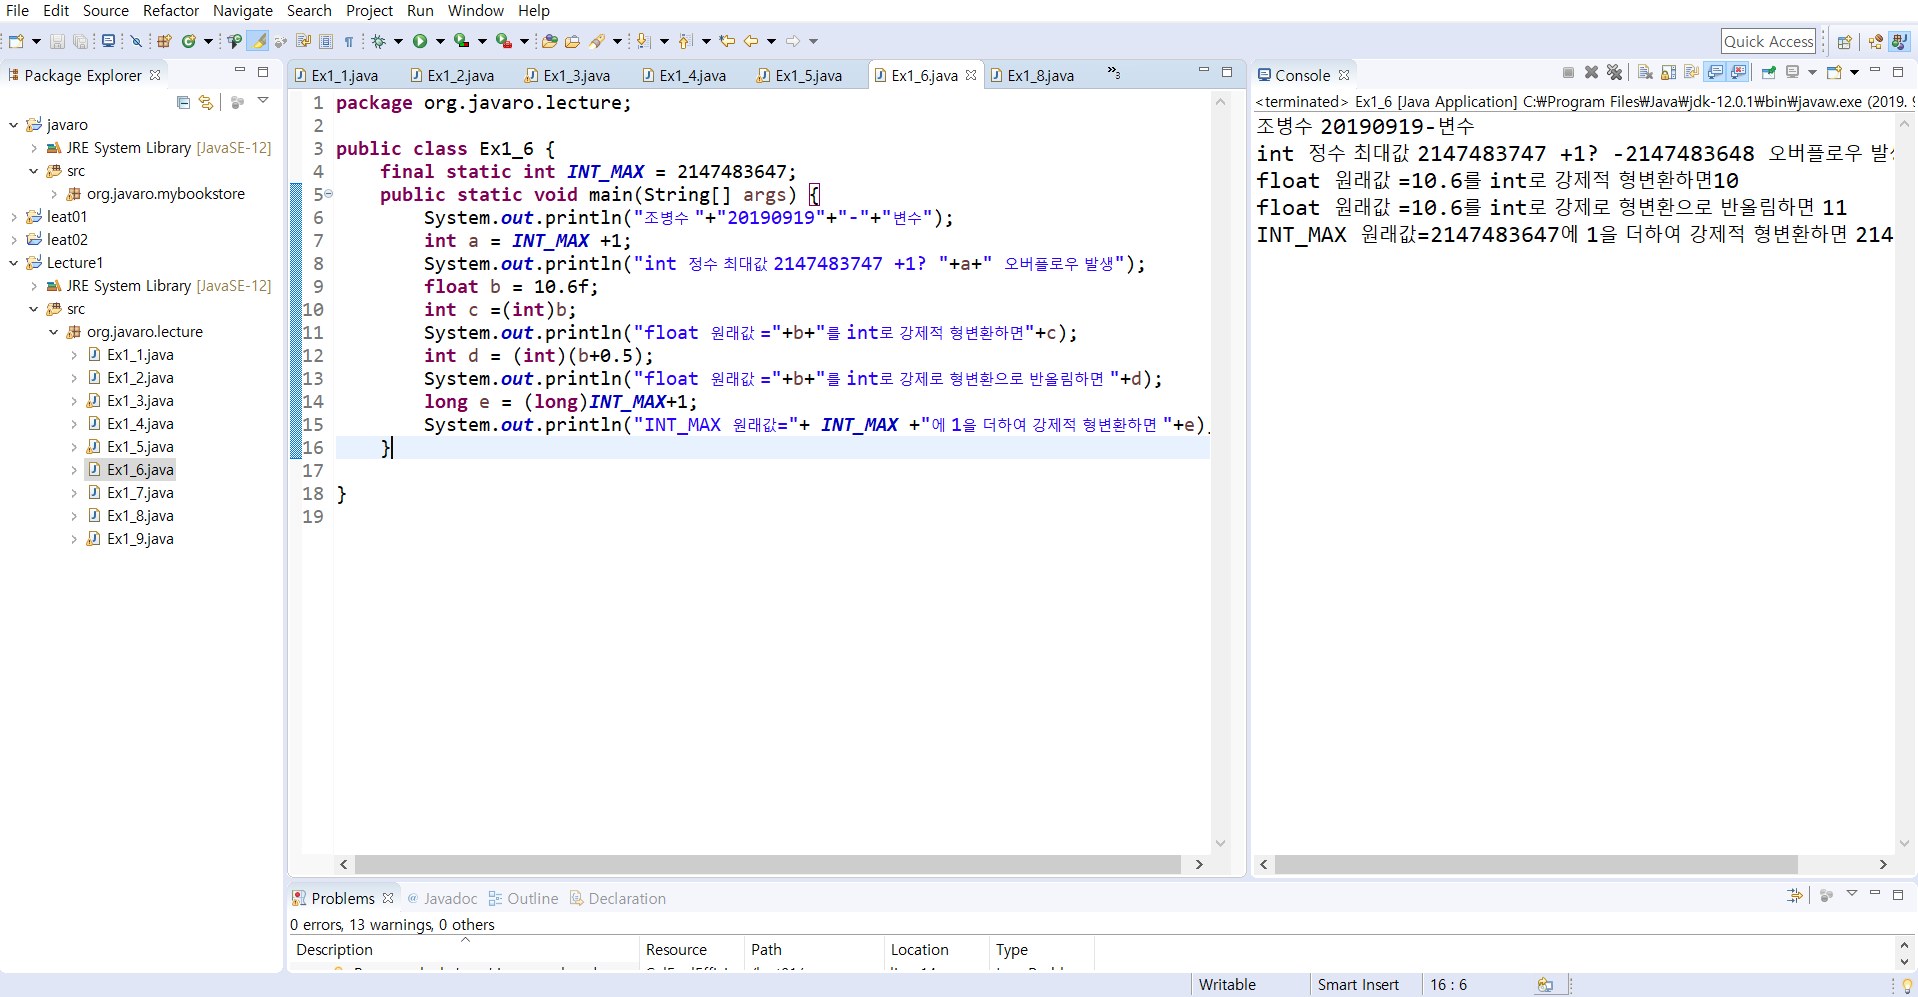1918x997 pixels.
Task: Click the New Java Class icon
Action: point(188,41)
